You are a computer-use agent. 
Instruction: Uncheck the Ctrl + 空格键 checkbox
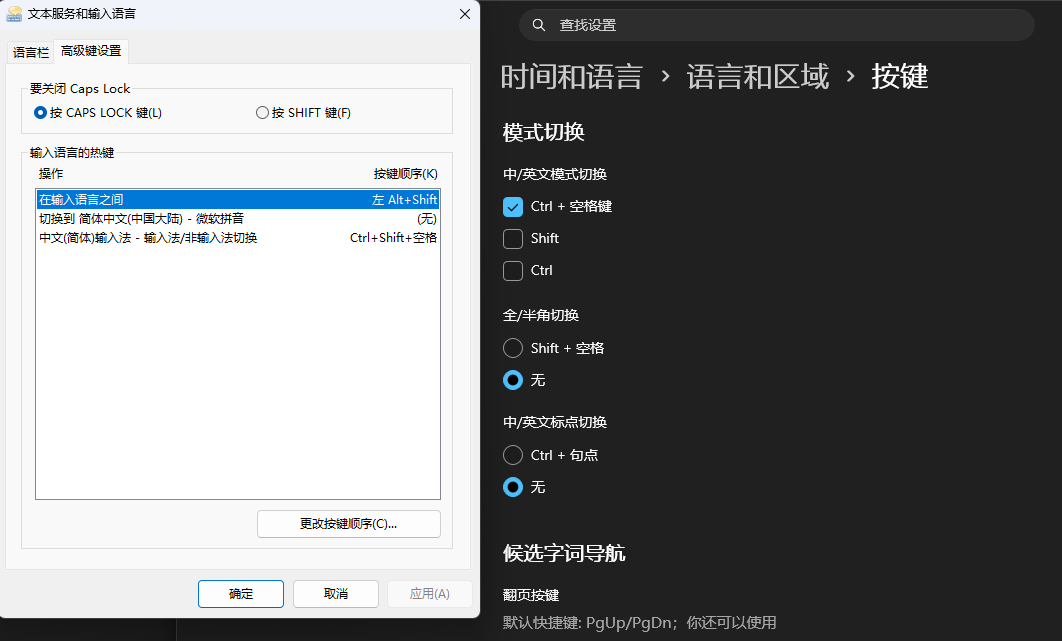[513, 207]
